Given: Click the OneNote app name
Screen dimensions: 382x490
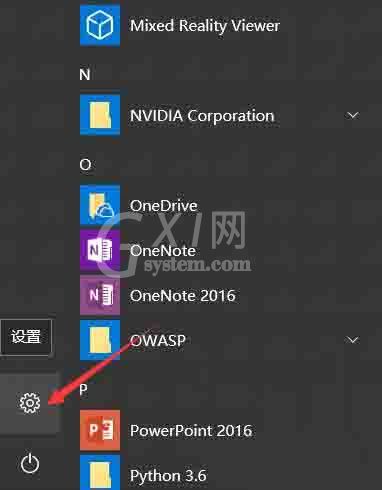Looking at the screenshot, I should (163, 251).
